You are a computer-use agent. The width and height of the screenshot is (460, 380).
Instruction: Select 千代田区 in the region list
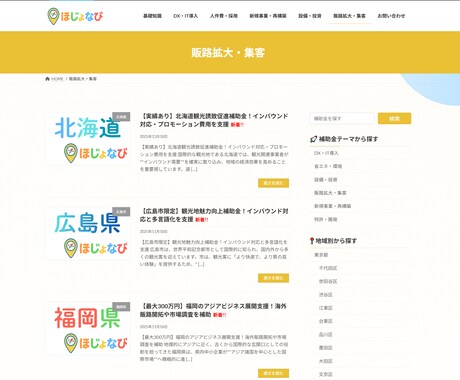328,268
